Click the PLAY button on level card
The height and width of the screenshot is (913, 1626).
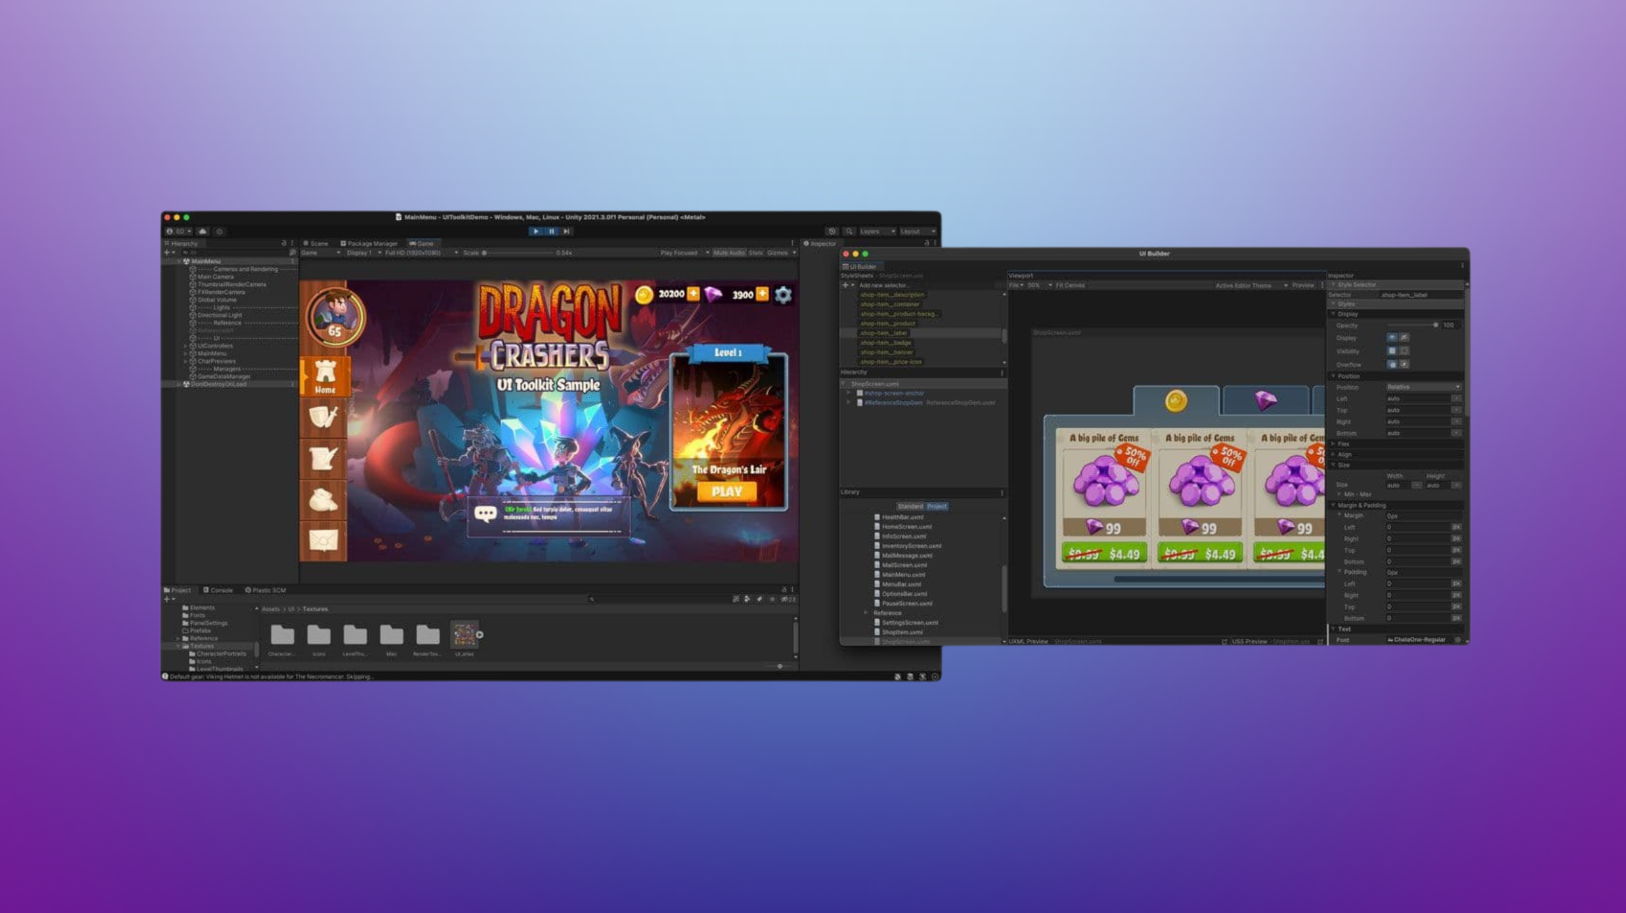[x=727, y=491]
